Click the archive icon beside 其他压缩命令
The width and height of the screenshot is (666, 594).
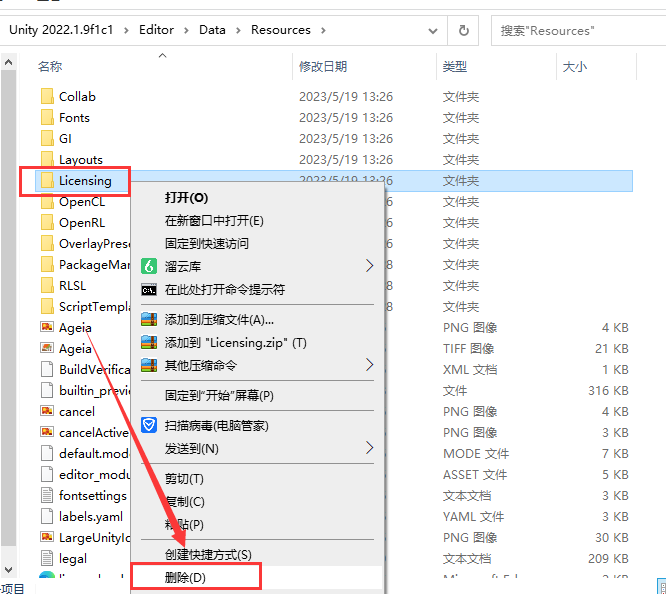[149, 365]
